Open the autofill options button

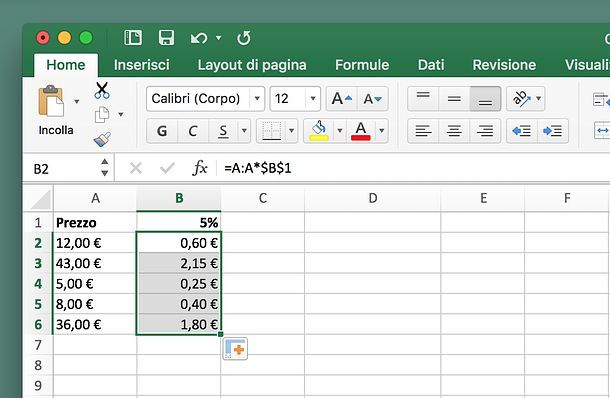point(235,349)
